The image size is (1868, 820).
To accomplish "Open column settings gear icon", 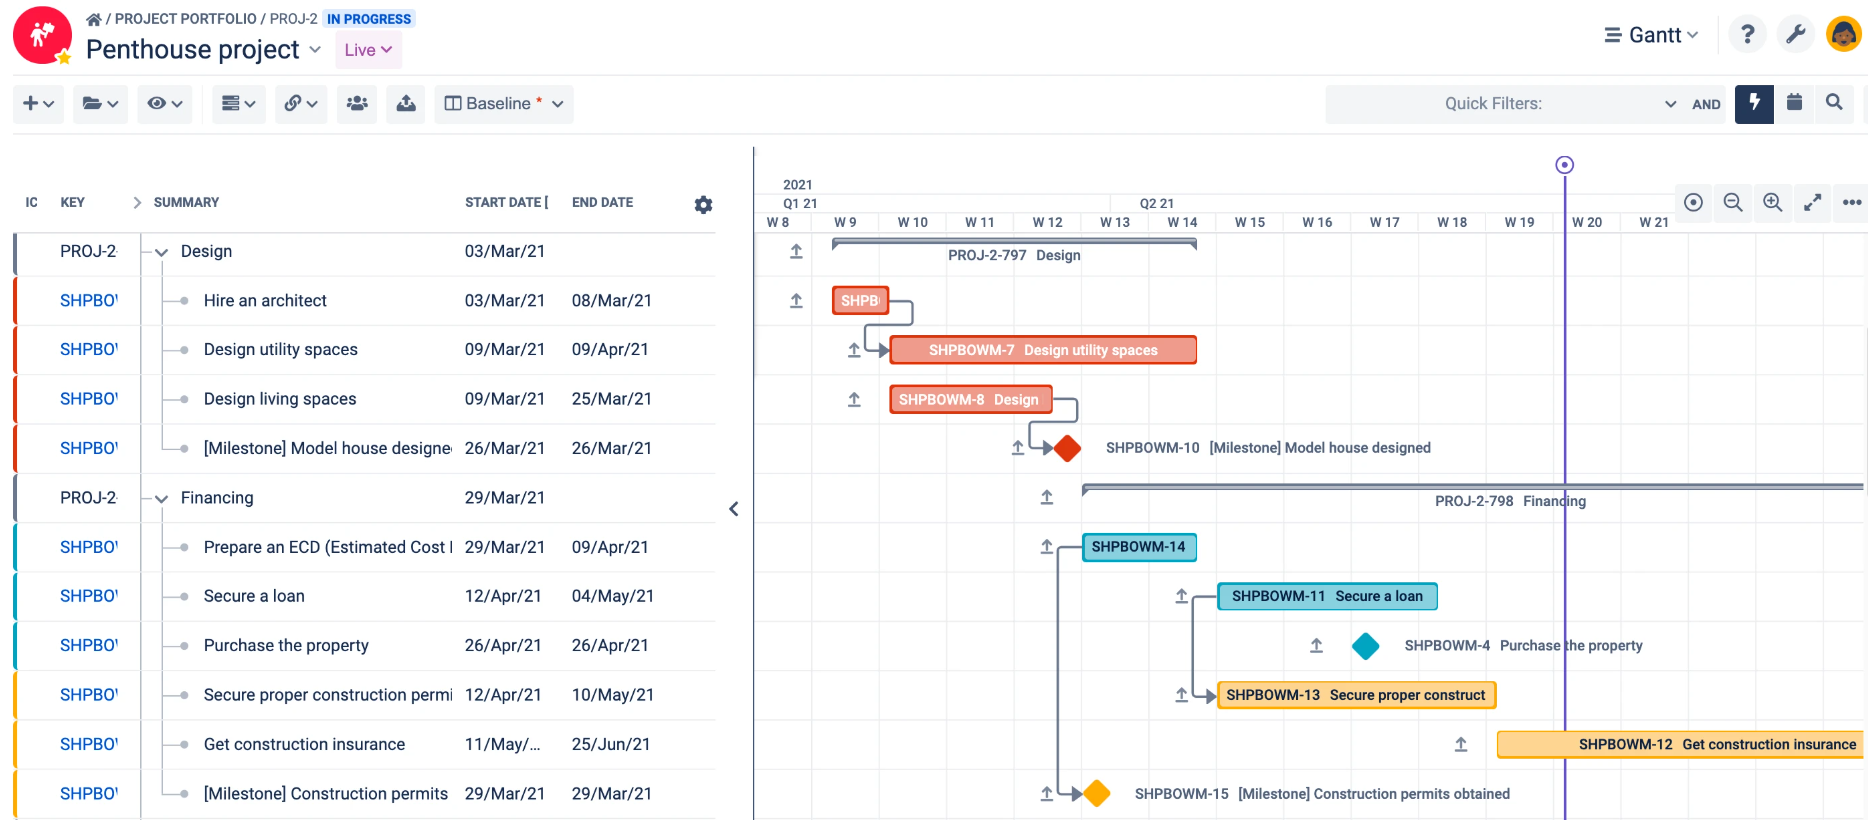I will [703, 204].
